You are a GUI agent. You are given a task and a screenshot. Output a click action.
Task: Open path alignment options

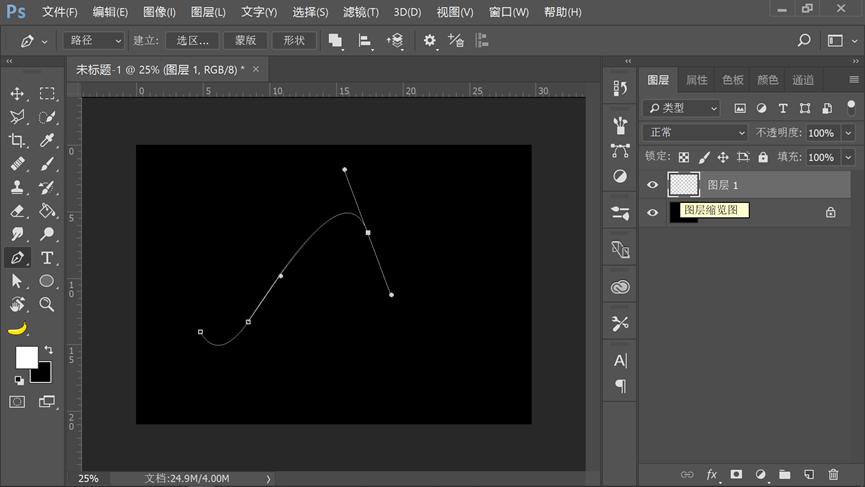(365, 40)
